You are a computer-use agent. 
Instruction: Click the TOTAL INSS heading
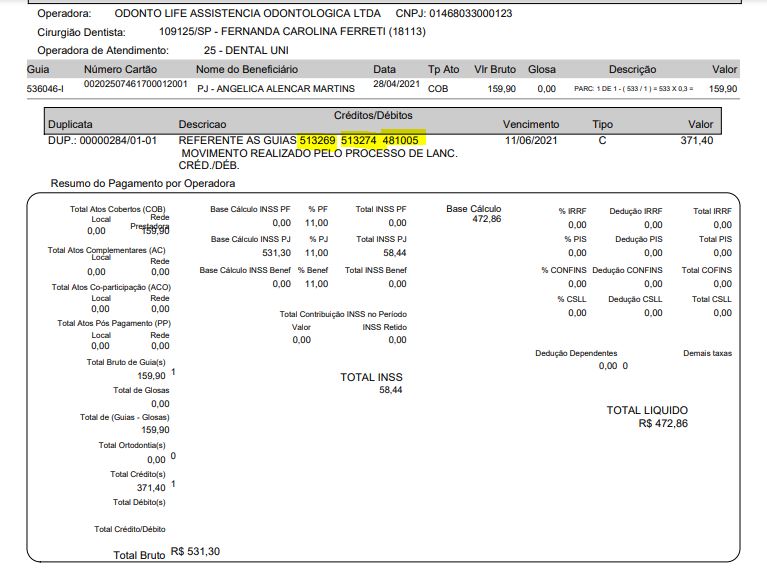(371, 377)
